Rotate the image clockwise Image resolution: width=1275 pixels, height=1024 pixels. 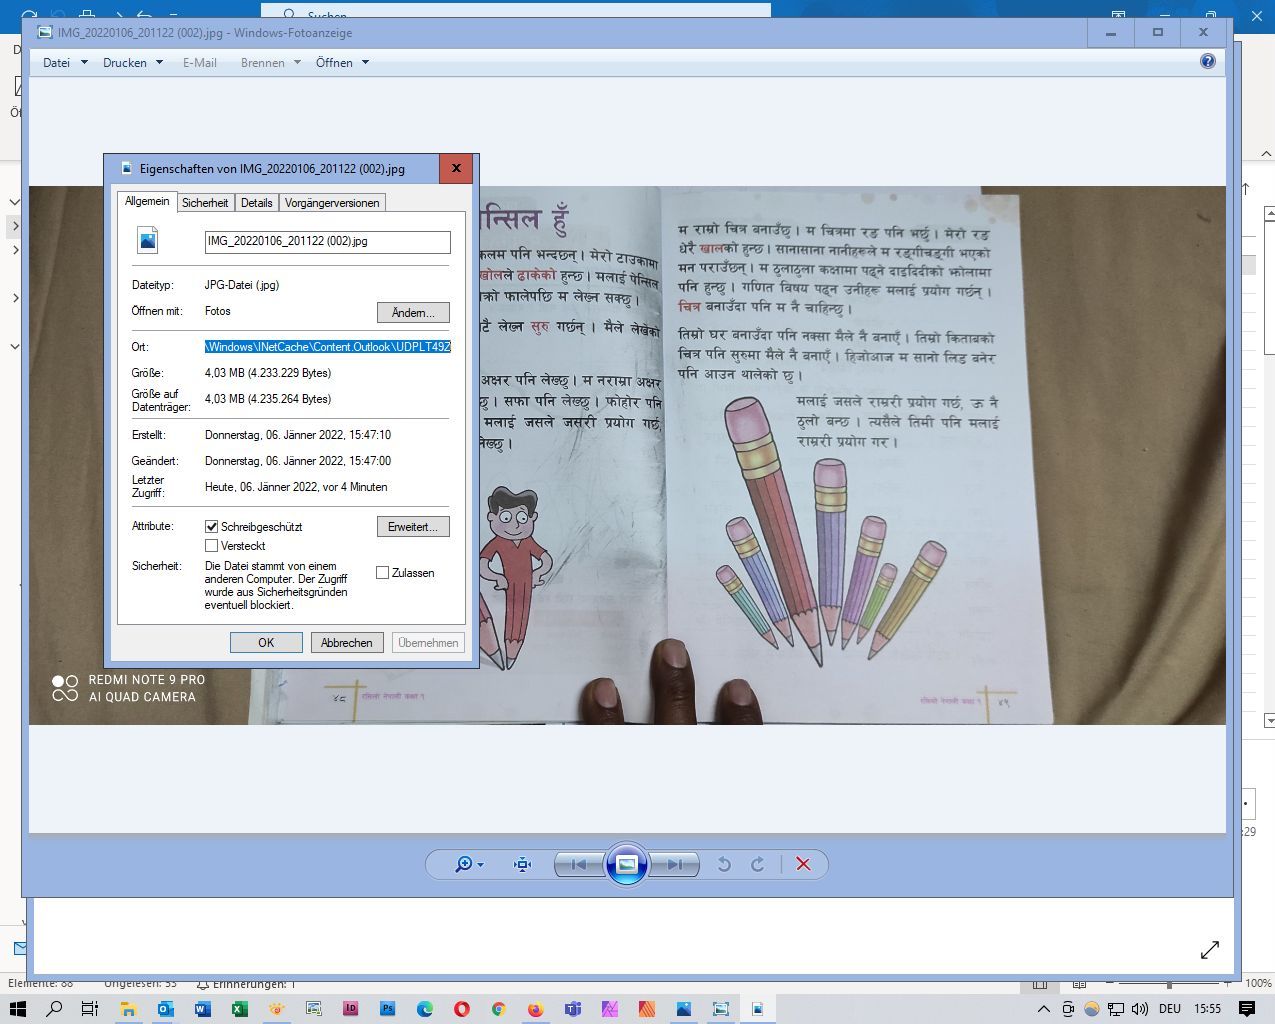click(758, 865)
